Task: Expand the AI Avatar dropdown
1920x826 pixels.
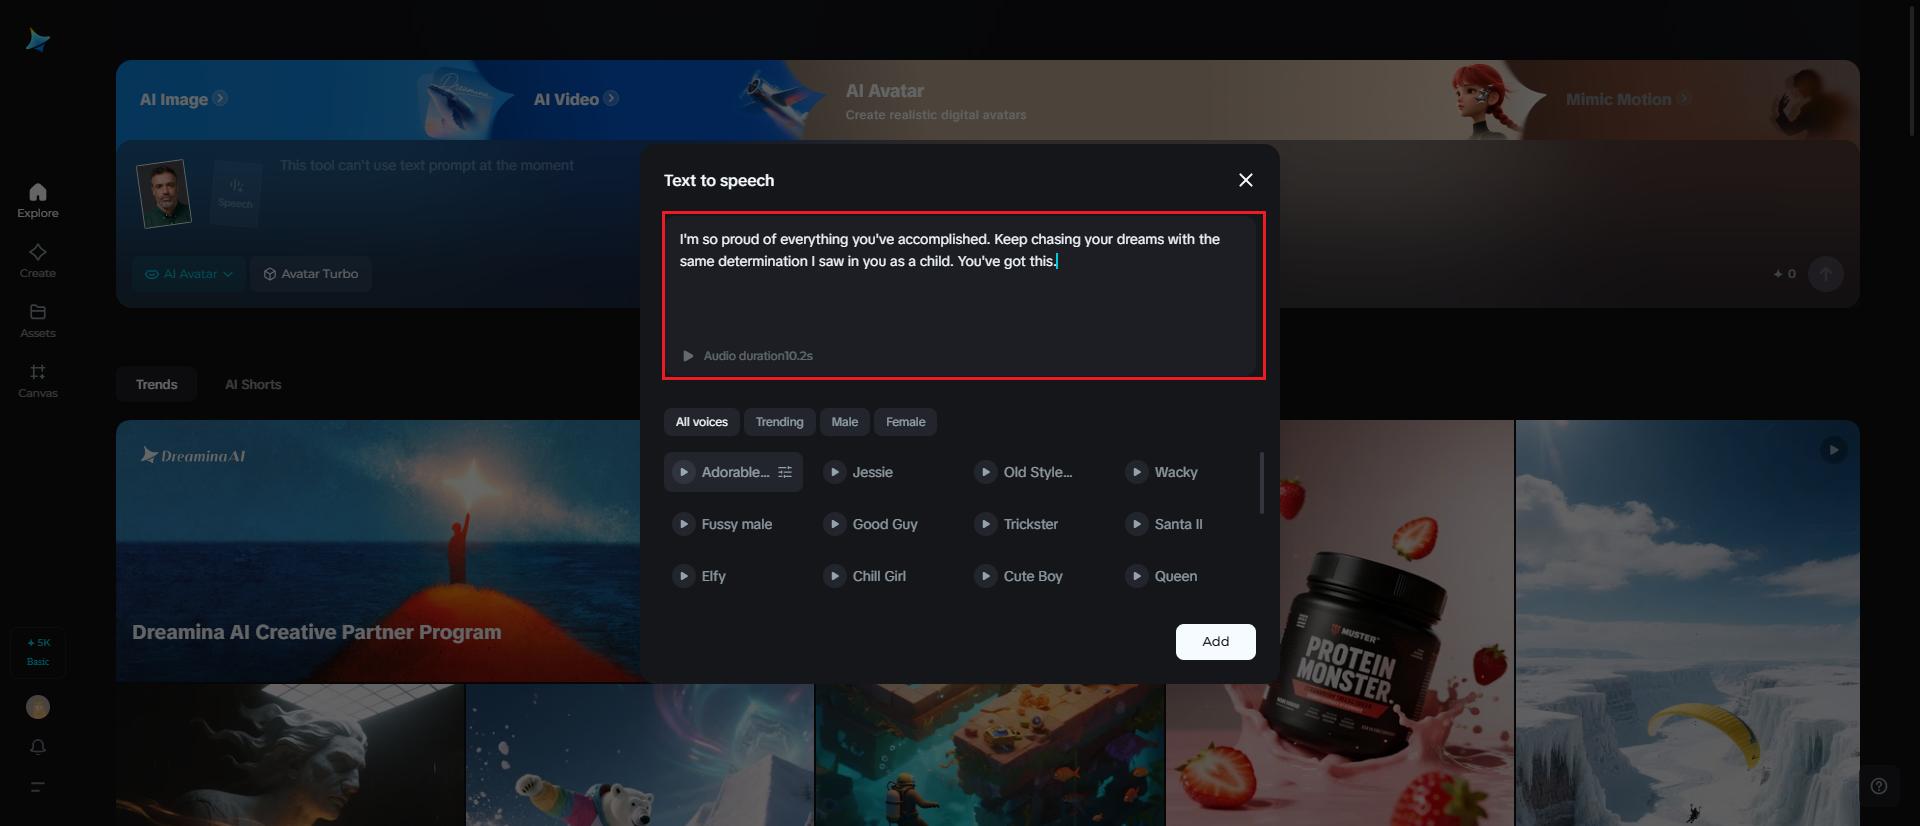Action: [189, 274]
